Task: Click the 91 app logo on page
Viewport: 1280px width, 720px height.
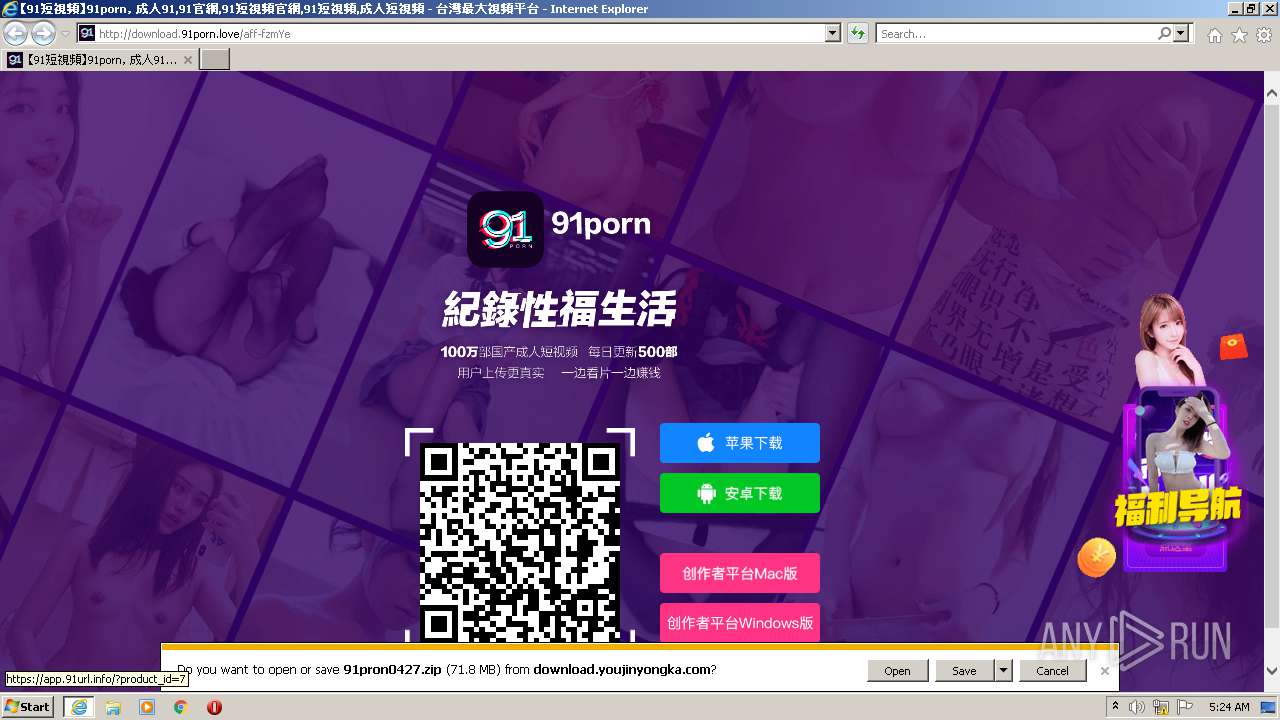Action: point(505,229)
